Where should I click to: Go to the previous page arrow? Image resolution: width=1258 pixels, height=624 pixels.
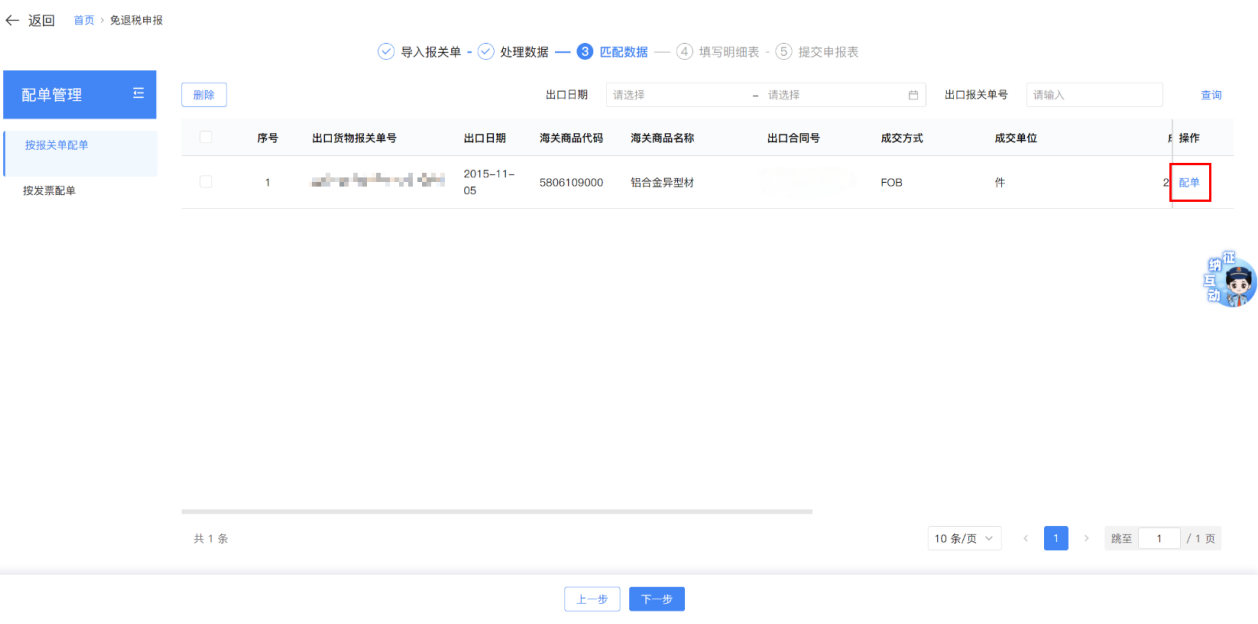[x=1025, y=539]
